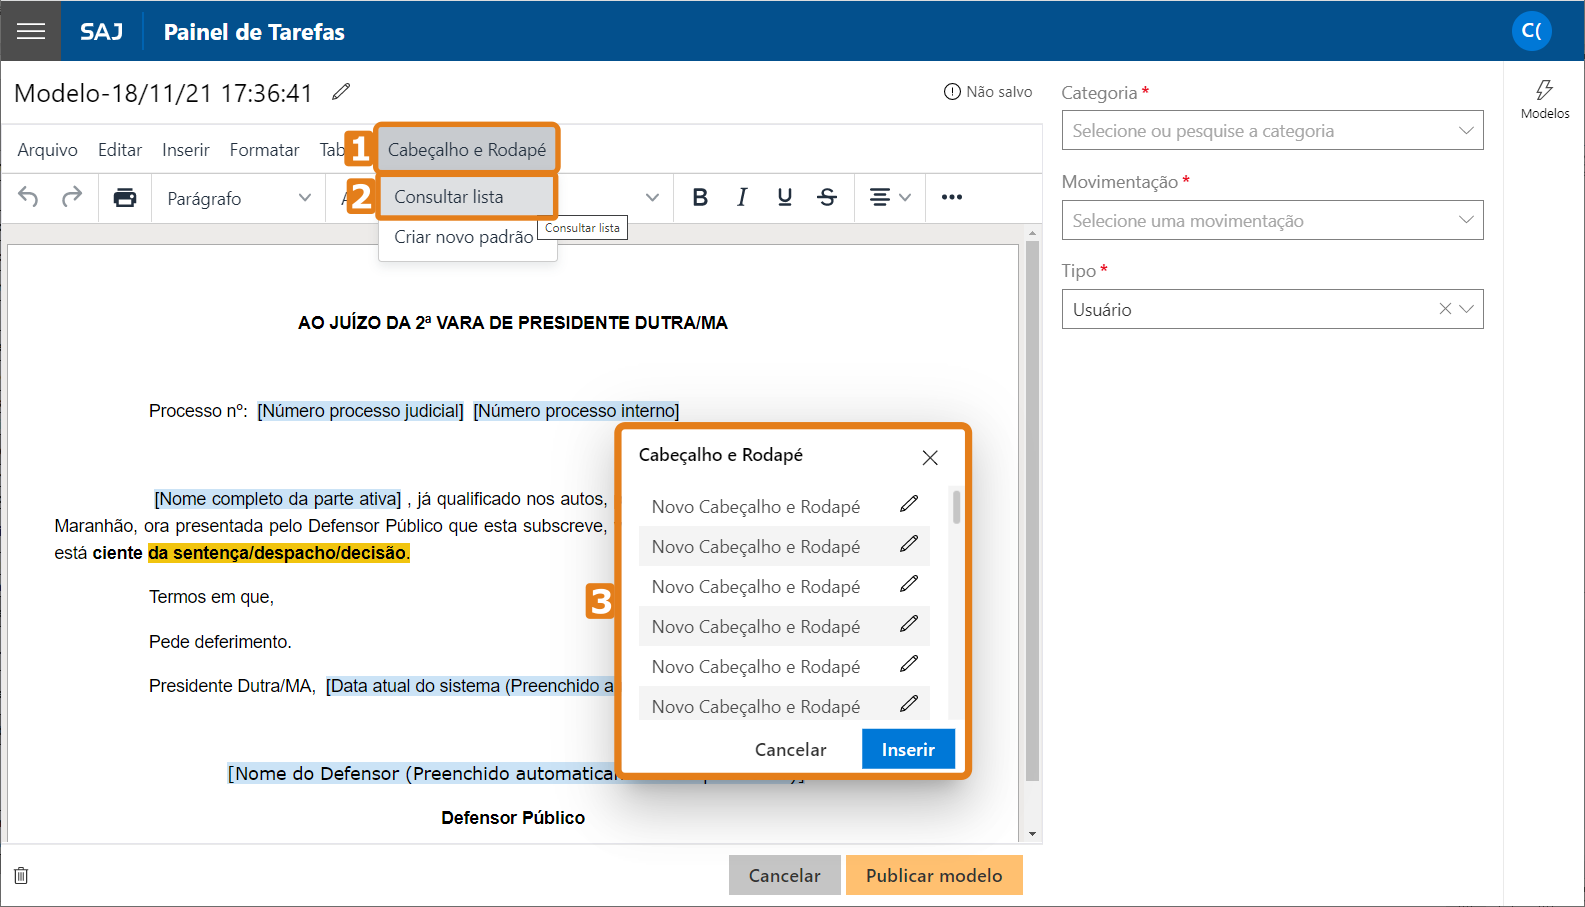Click the [Número processo judicial] field
This screenshot has height=907, width=1585.
coord(361,411)
